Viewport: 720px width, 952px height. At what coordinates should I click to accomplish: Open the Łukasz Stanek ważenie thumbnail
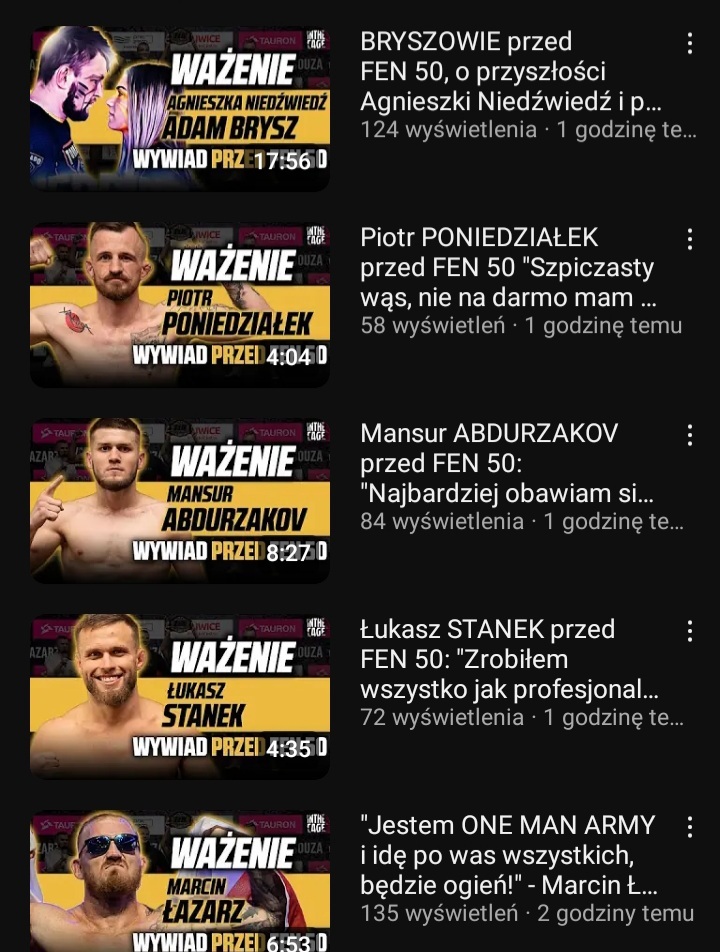pos(180,696)
